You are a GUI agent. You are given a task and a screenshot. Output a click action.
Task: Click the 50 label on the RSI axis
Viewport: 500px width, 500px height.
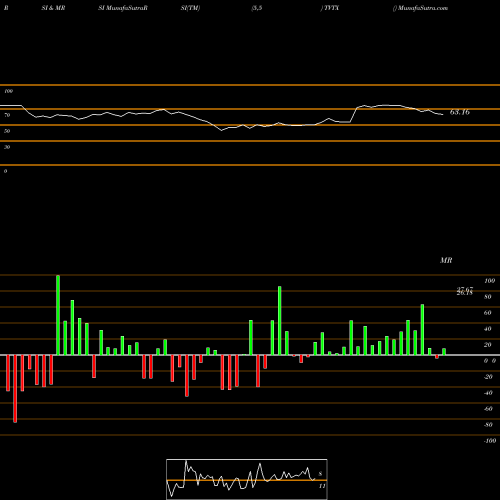(7, 131)
